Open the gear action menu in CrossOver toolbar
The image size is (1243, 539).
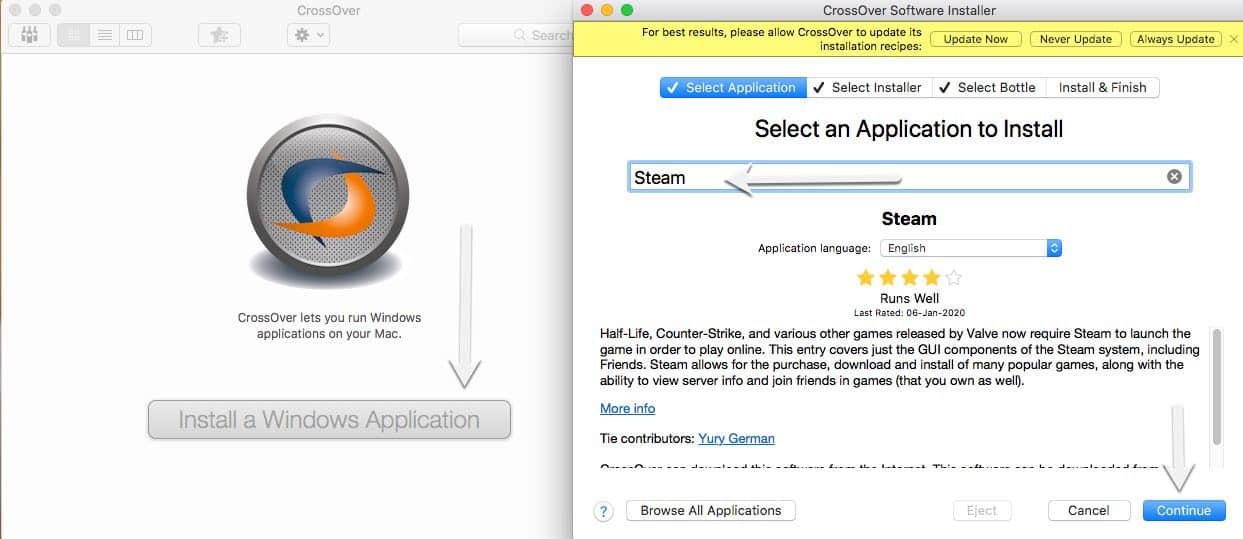pyautogui.click(x=307, y=35)
